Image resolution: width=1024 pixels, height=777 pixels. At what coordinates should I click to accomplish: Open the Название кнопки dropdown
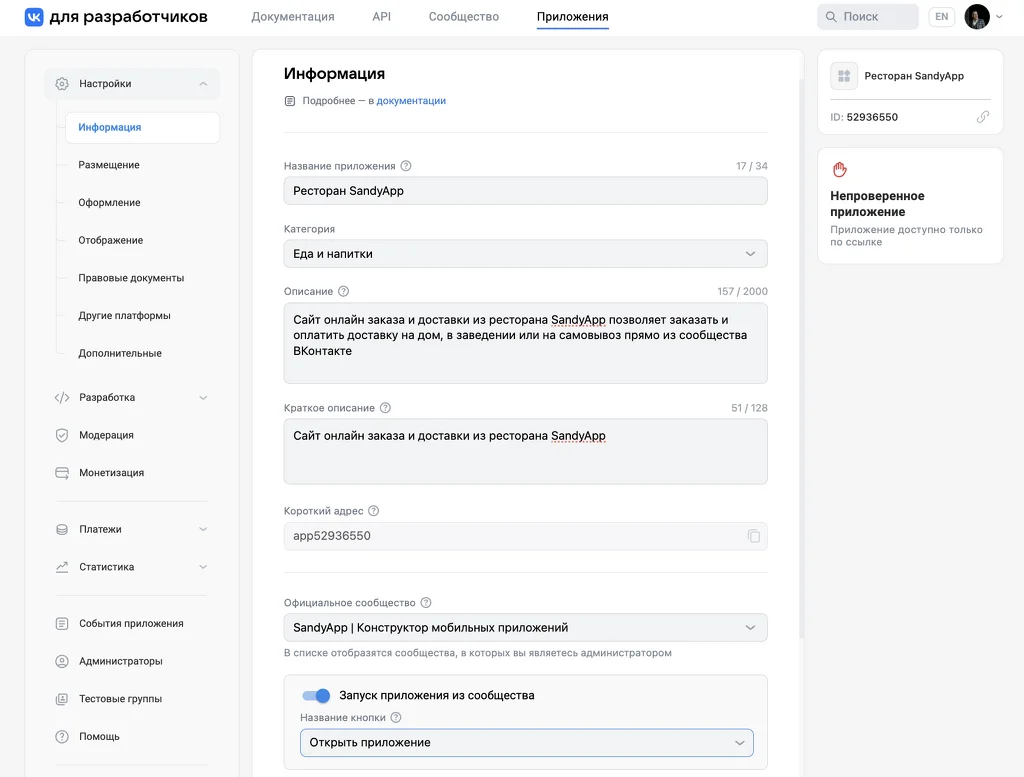(526, 743)
